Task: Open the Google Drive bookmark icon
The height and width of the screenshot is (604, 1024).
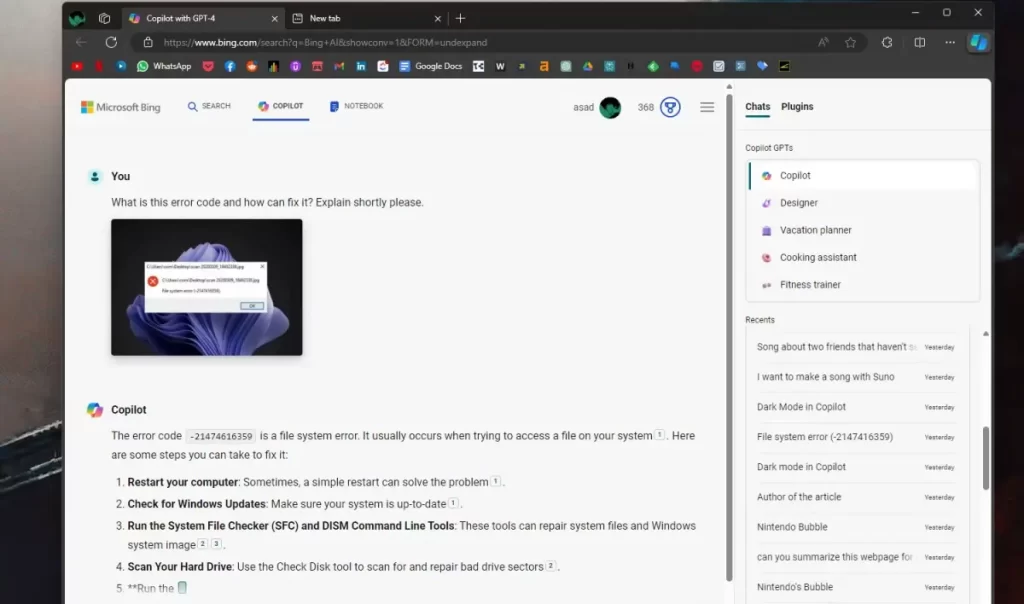Action: (588, 66)
